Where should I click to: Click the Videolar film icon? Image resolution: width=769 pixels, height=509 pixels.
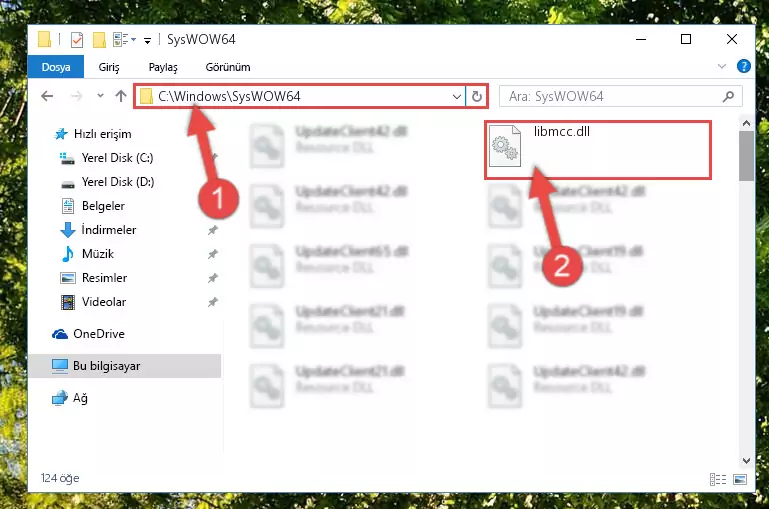tap(68, 302)
